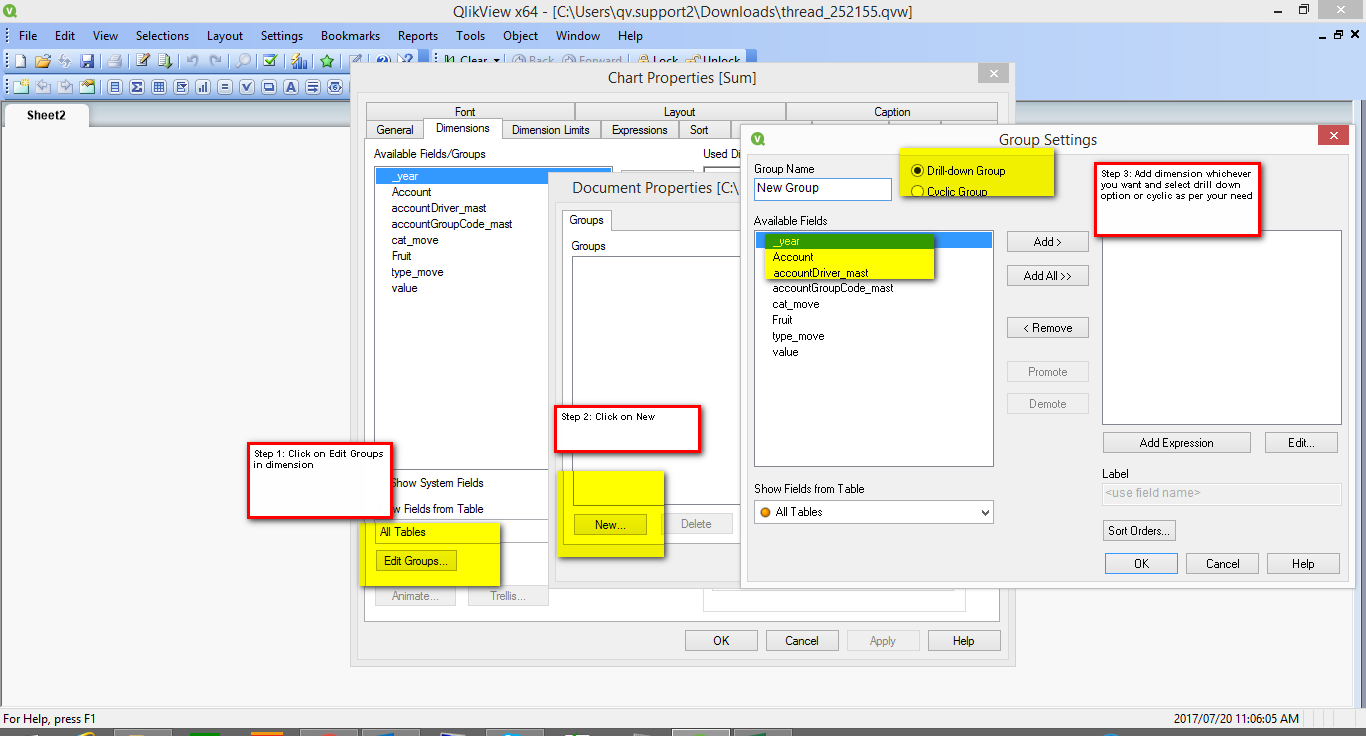
Task: Select the Cyclic Group radio button
Action: [x=917, y=191]
